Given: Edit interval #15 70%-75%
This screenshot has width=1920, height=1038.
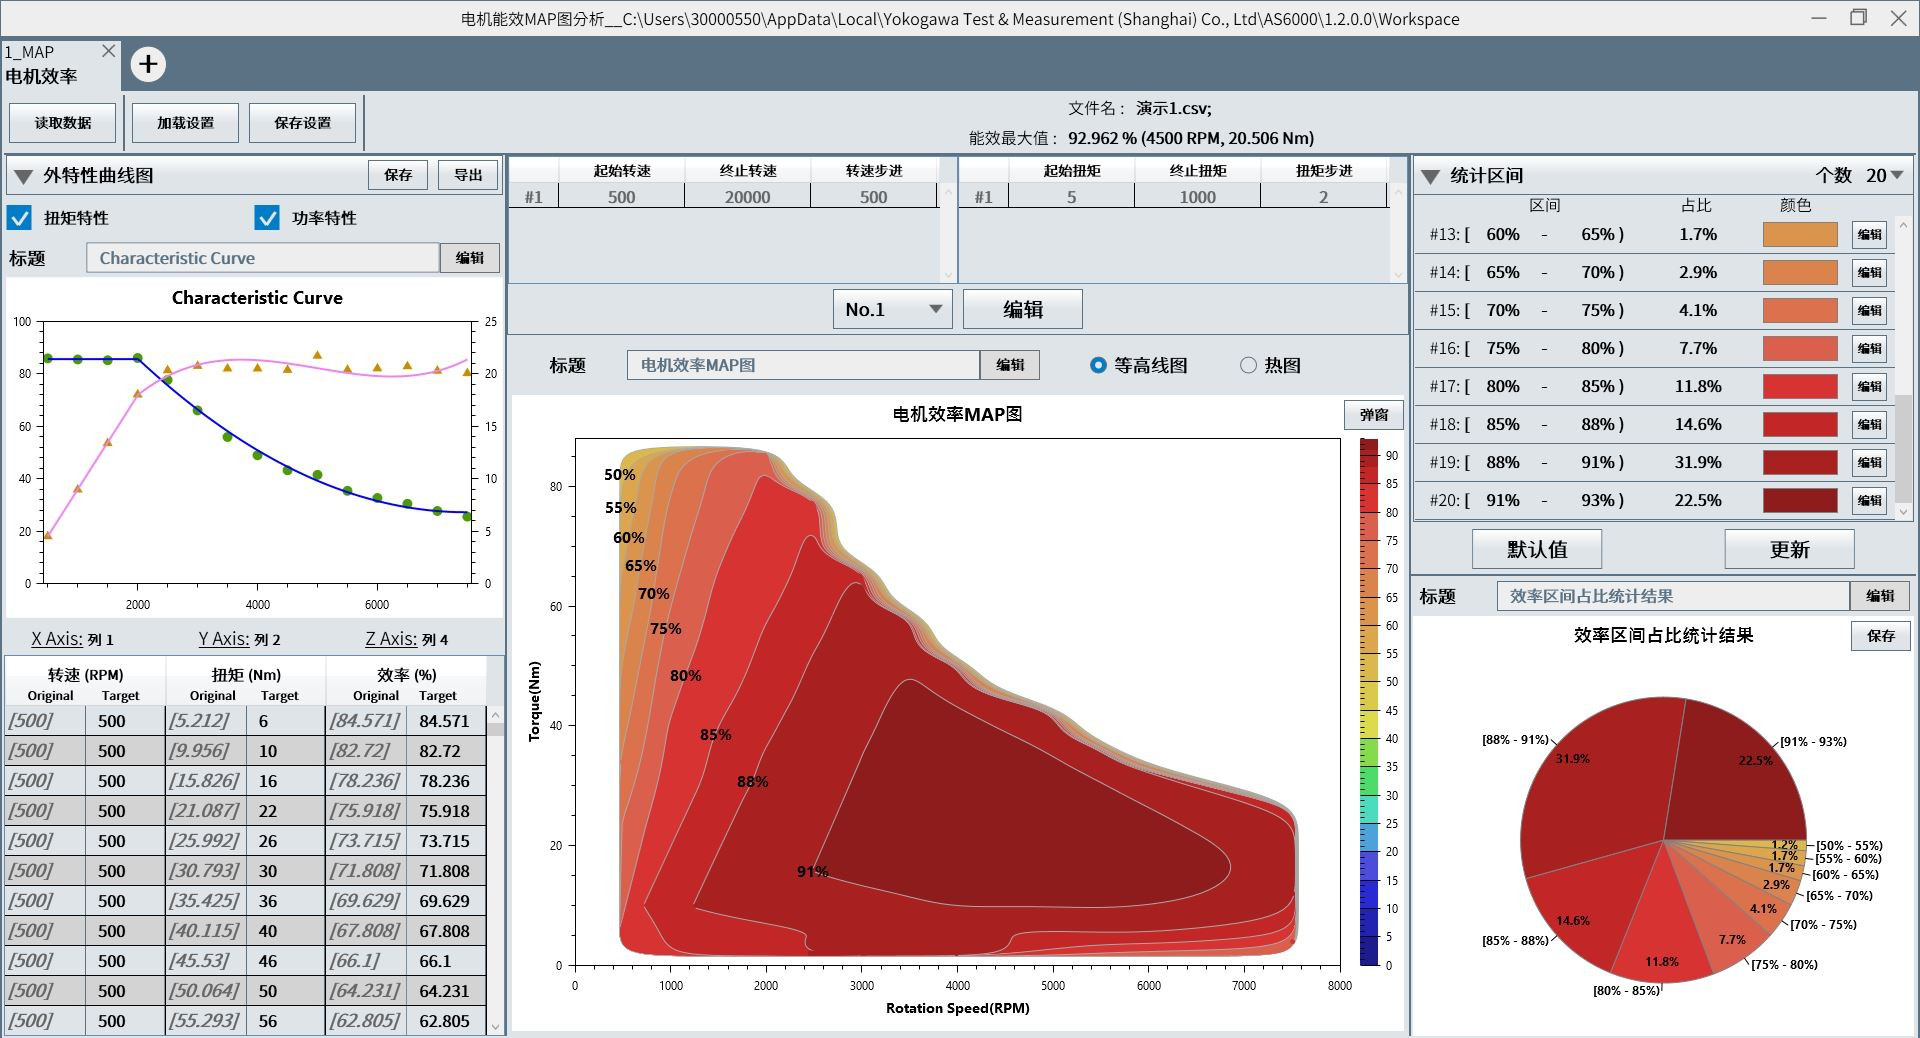Looking at the screenshot, I should 1869,311.
